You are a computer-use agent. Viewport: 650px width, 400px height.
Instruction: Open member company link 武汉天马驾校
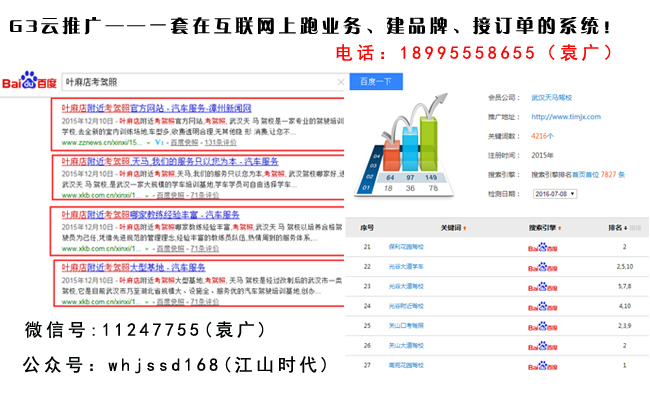click(552, 98)
